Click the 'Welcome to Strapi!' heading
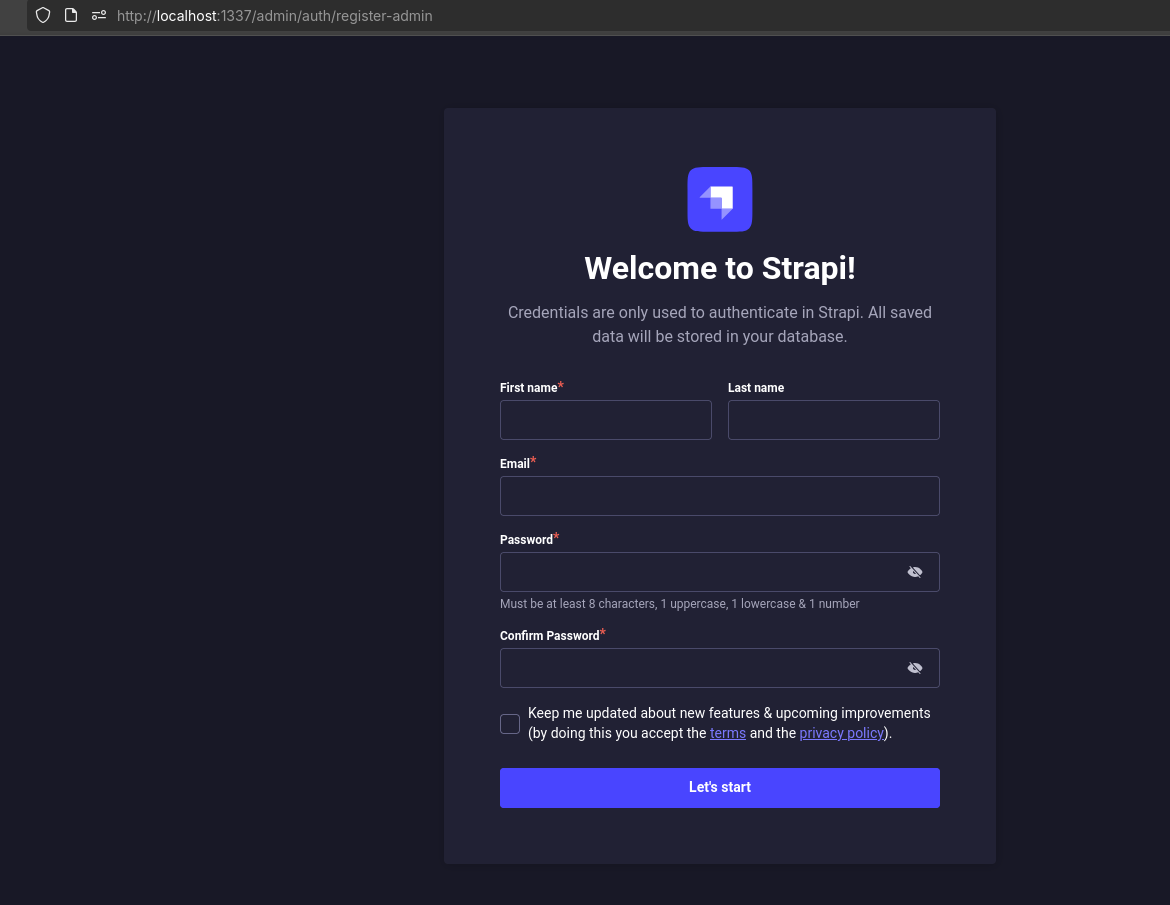The height and width of the screenshot is (905, 1170). pyautogui.click(x=719, y=268)
